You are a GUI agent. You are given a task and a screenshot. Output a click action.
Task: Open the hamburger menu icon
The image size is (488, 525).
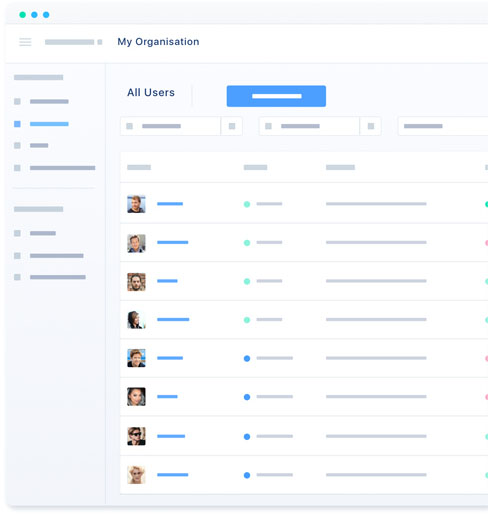(25, 42)
